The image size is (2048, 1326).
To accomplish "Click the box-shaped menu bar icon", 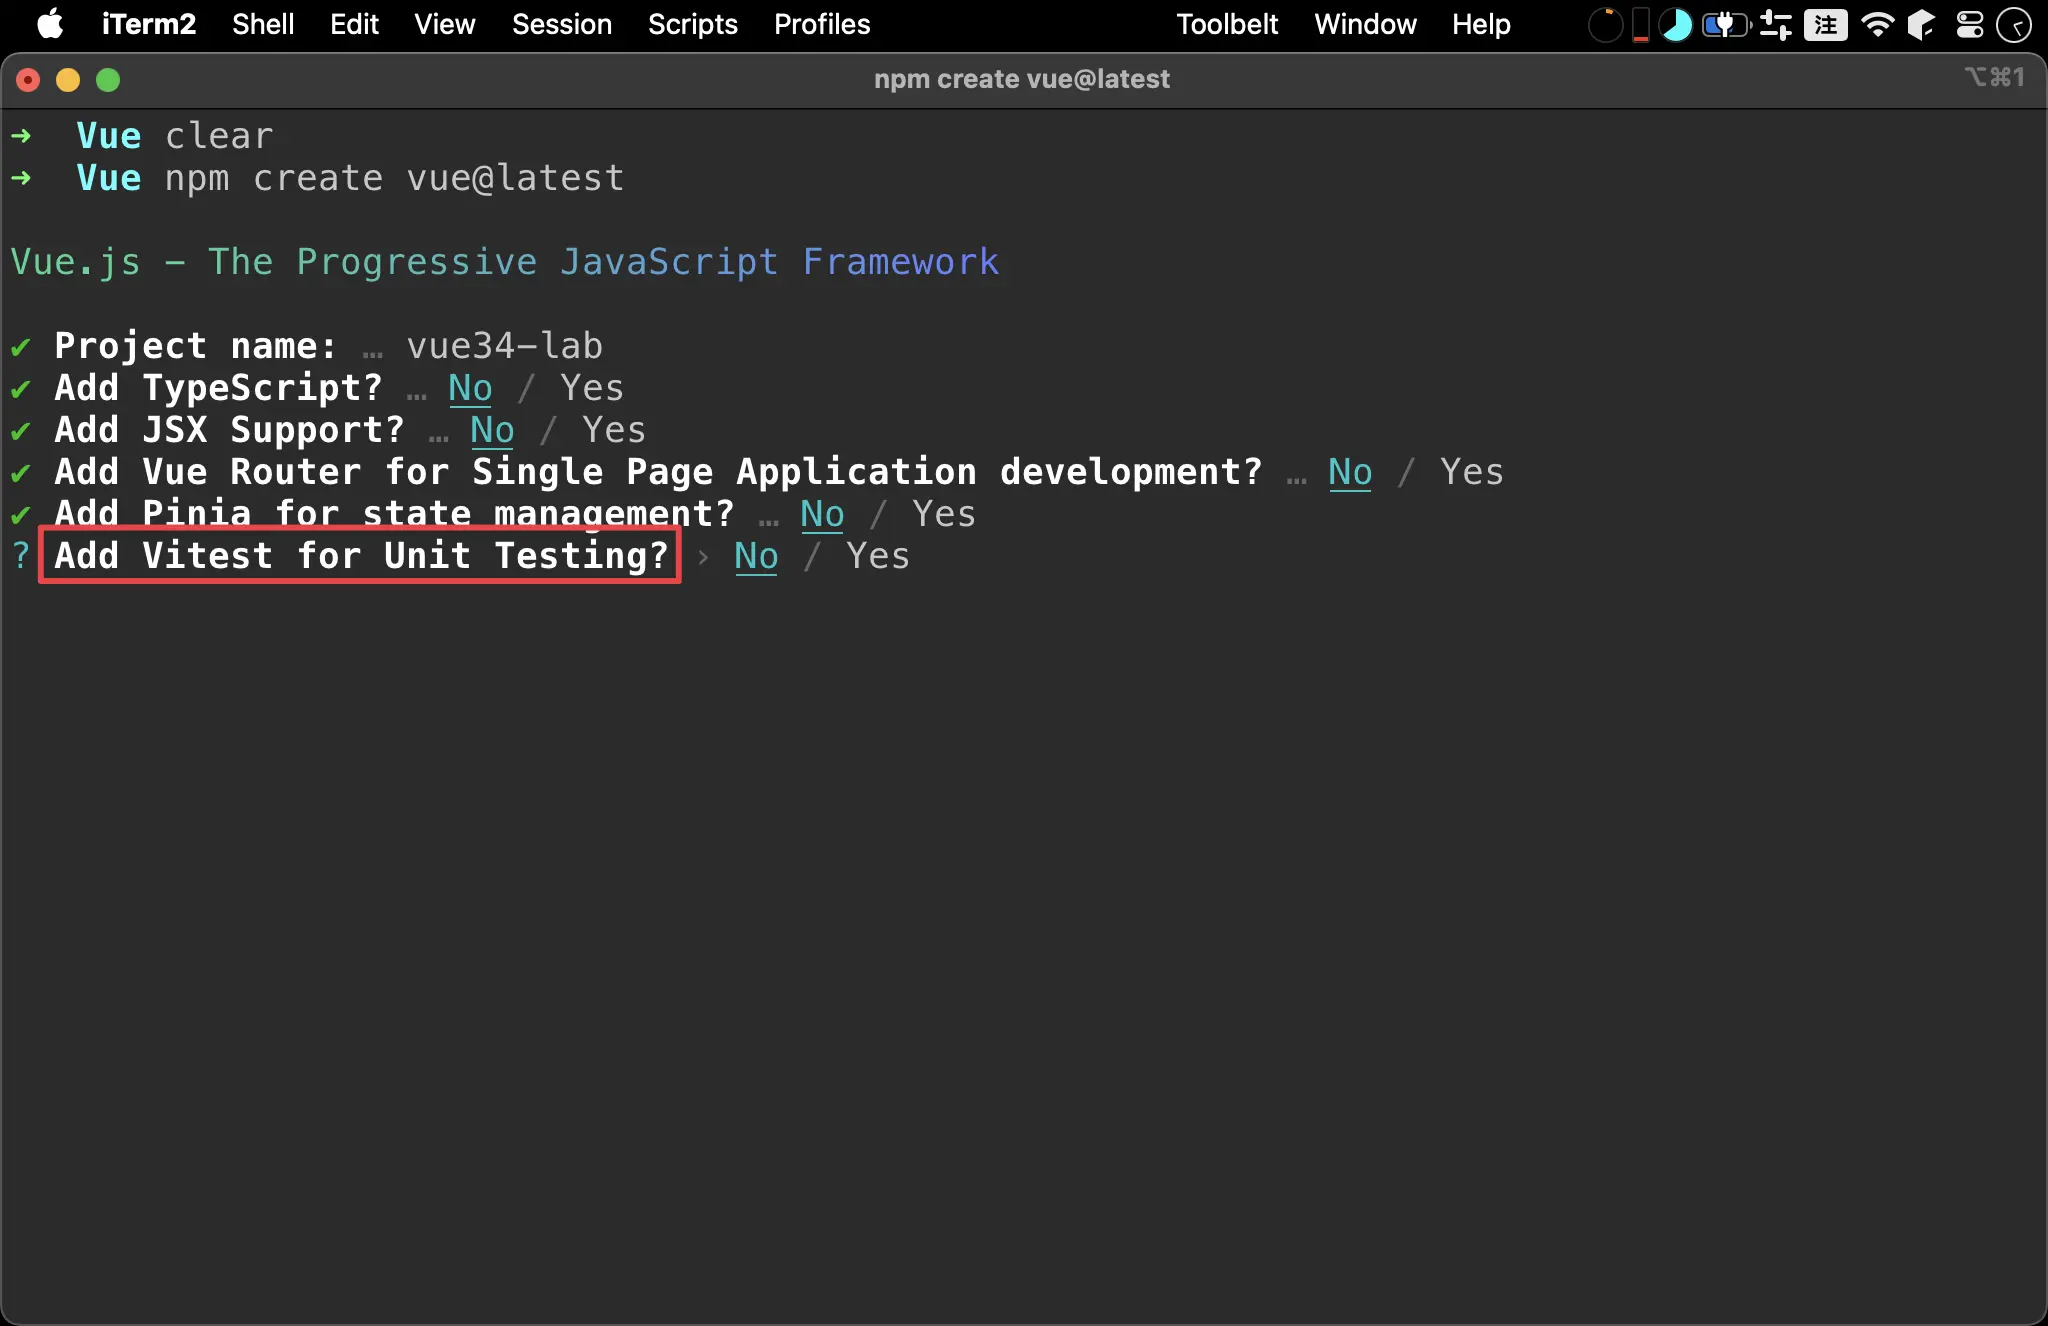I will pyautogui.click(x=1921, y=25).
